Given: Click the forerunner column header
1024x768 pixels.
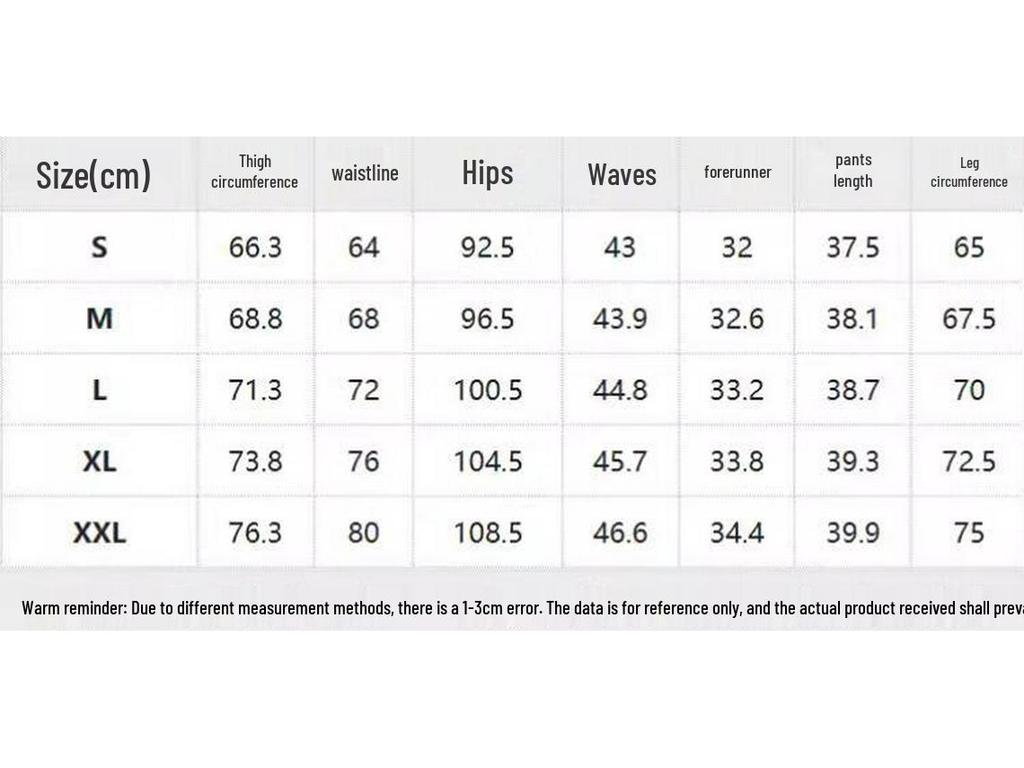Looking at the screenshot, I should click(x=738, y=172).
